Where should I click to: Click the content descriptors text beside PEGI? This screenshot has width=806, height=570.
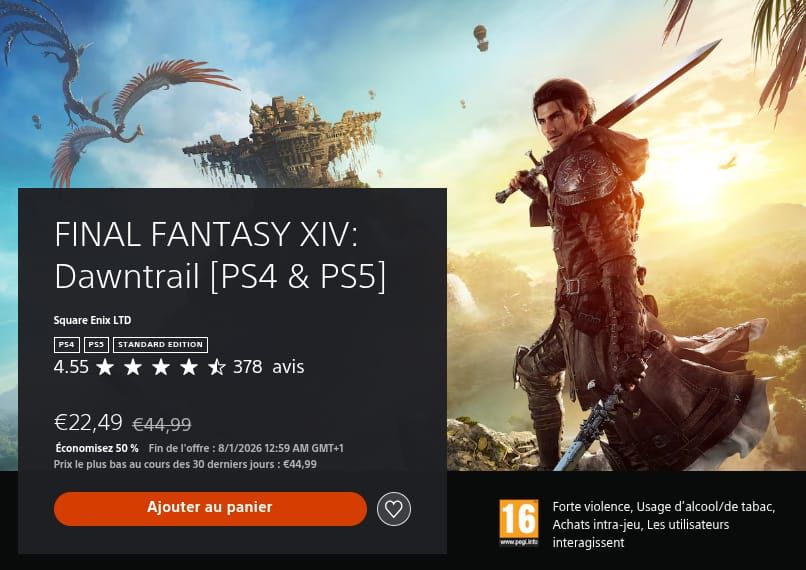pos(664,525)
